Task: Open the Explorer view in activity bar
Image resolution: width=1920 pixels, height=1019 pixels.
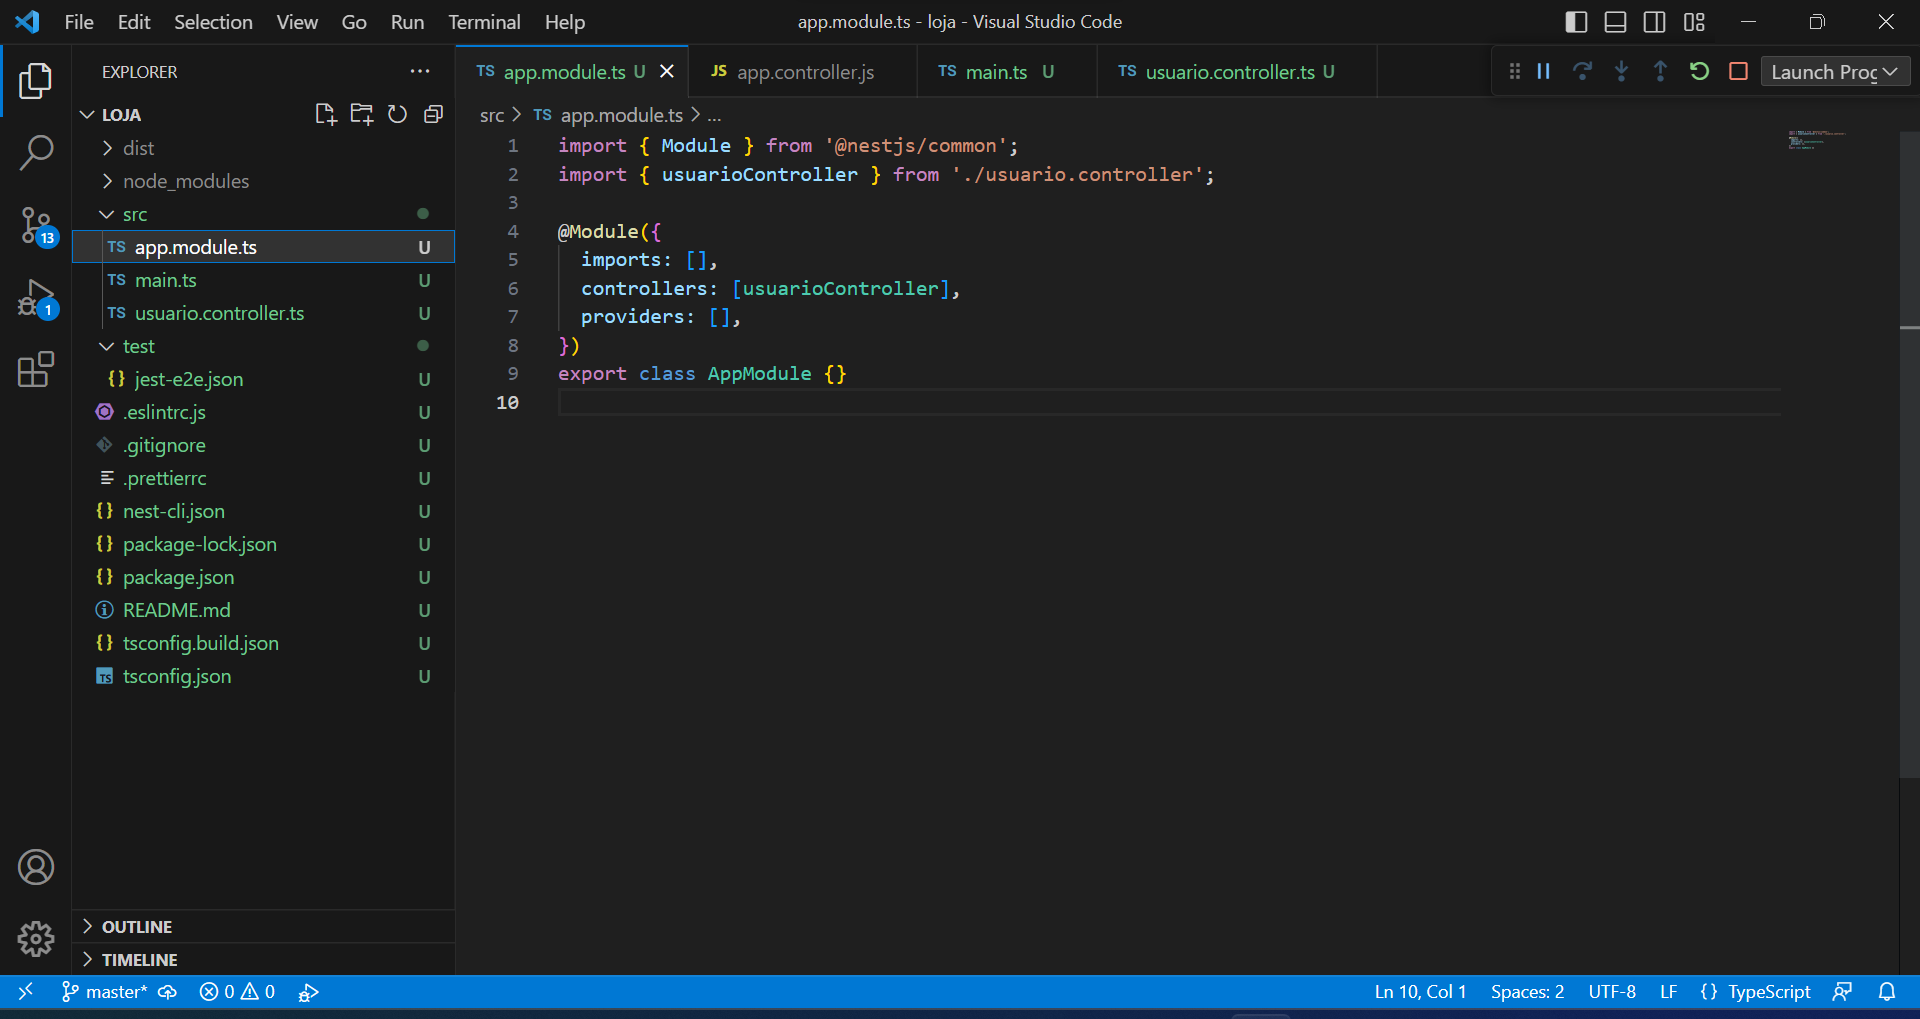Action: (x=36, y=81)
